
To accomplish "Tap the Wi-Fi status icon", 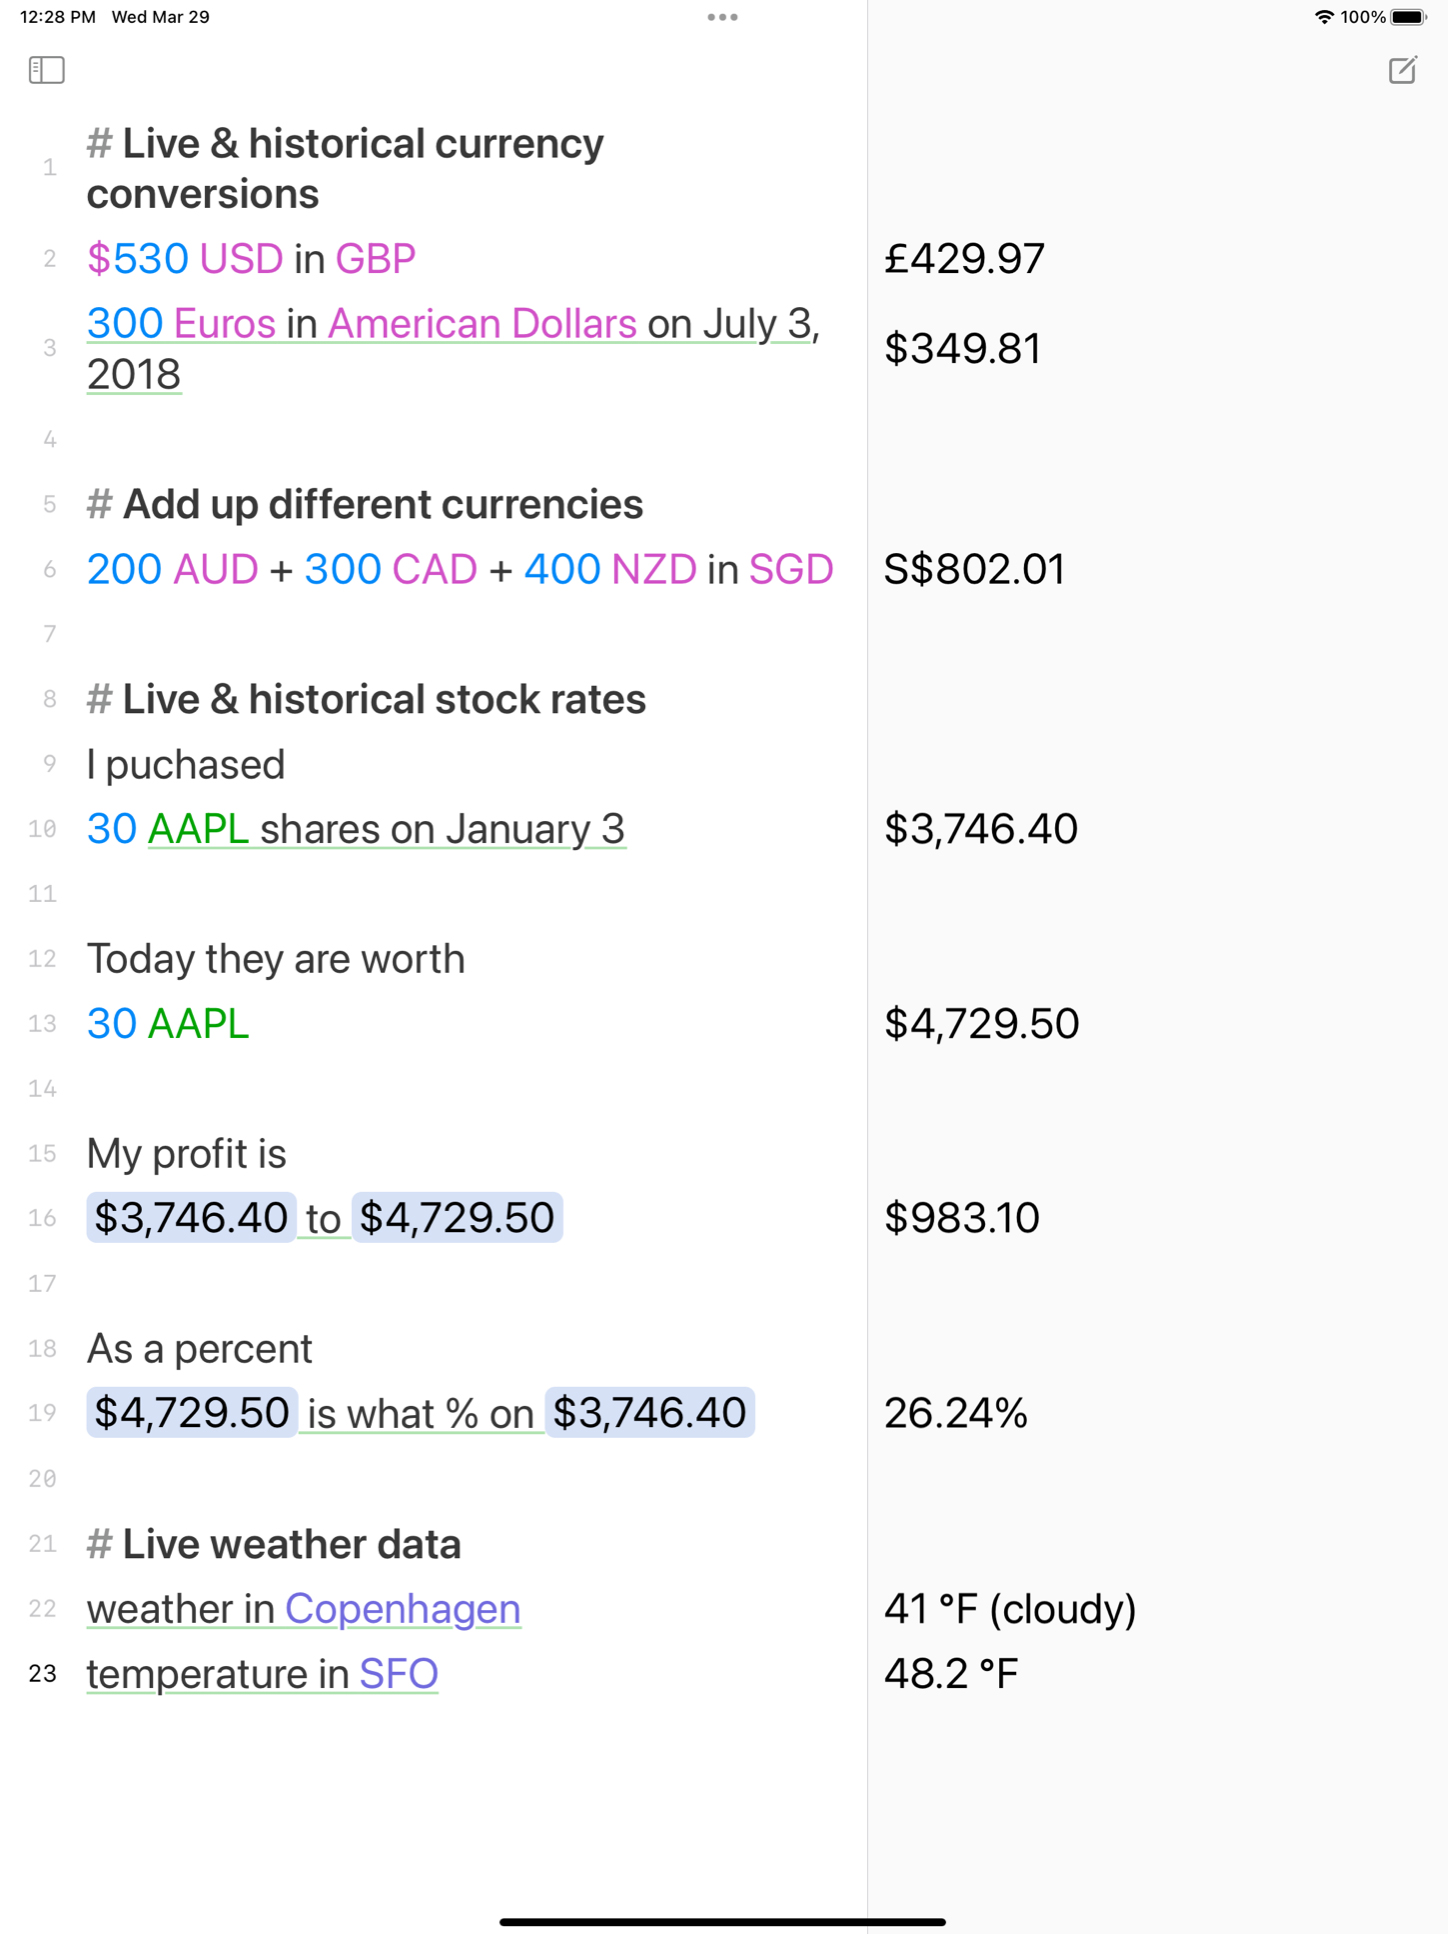I will point(1324,17).
